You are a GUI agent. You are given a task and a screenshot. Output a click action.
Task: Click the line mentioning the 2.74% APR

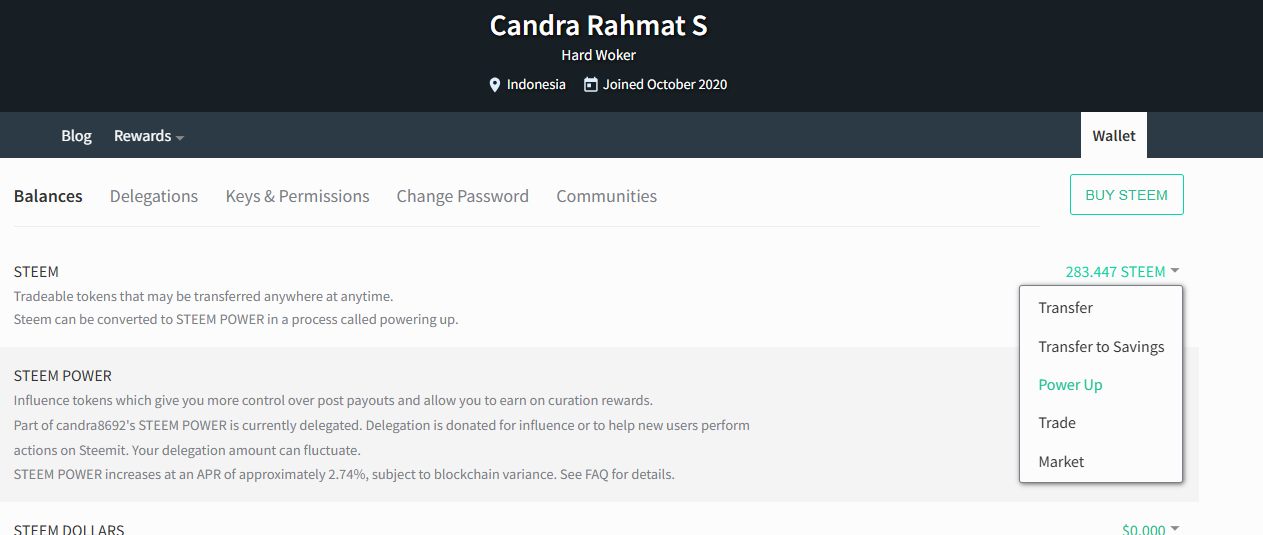pyautogui.click(x=344, y=474)
